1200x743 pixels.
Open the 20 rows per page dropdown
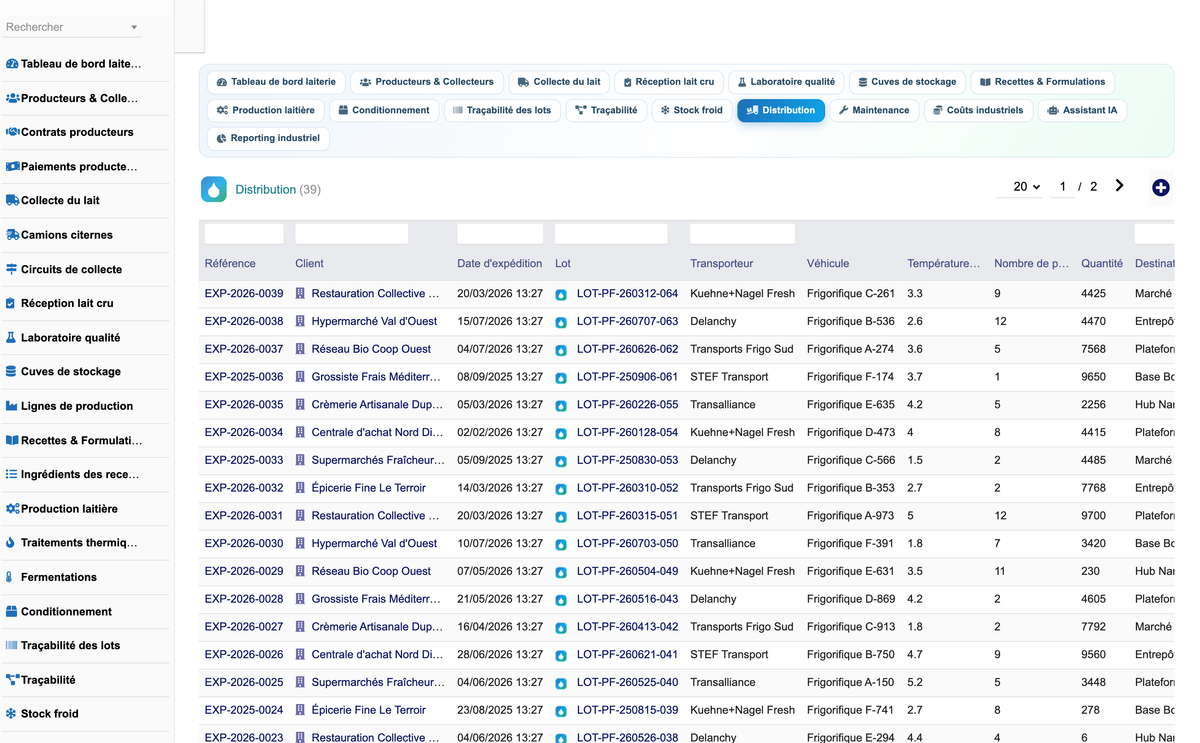[1020, 186]
